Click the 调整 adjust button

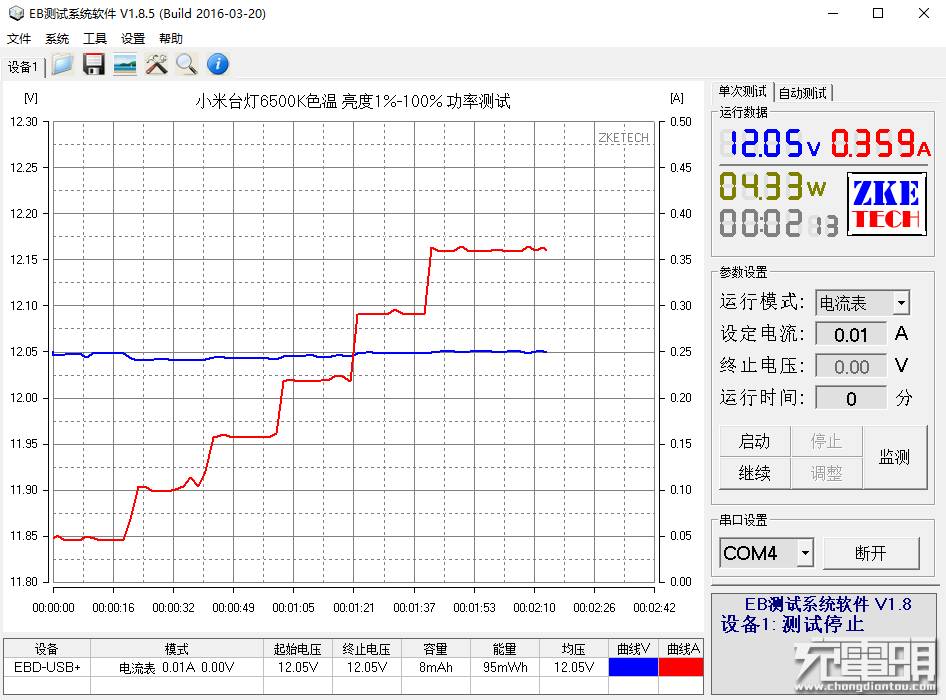tap(826, 472)
